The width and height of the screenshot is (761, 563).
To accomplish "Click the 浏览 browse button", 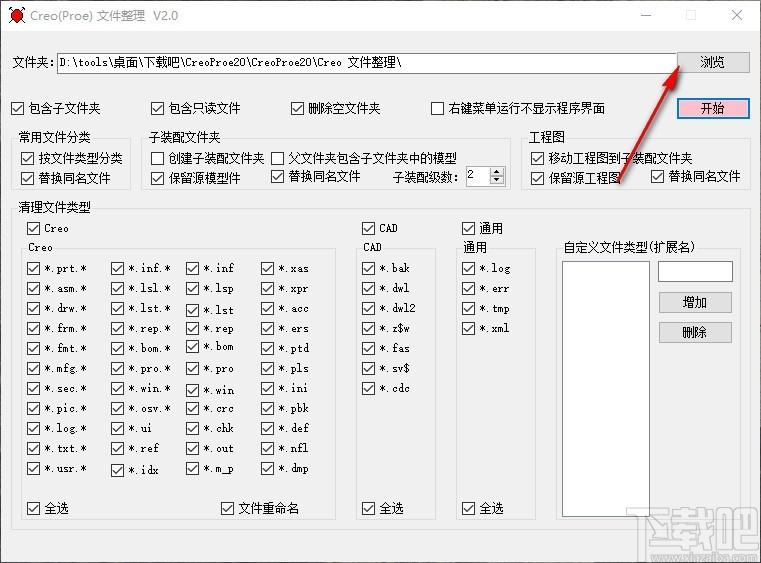I will (x=712, y=62).
